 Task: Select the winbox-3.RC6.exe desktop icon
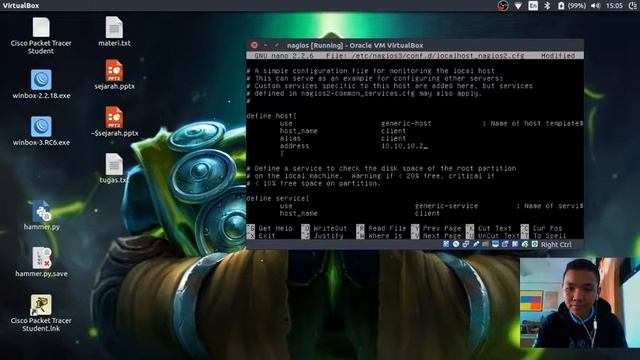coord(41,131)
